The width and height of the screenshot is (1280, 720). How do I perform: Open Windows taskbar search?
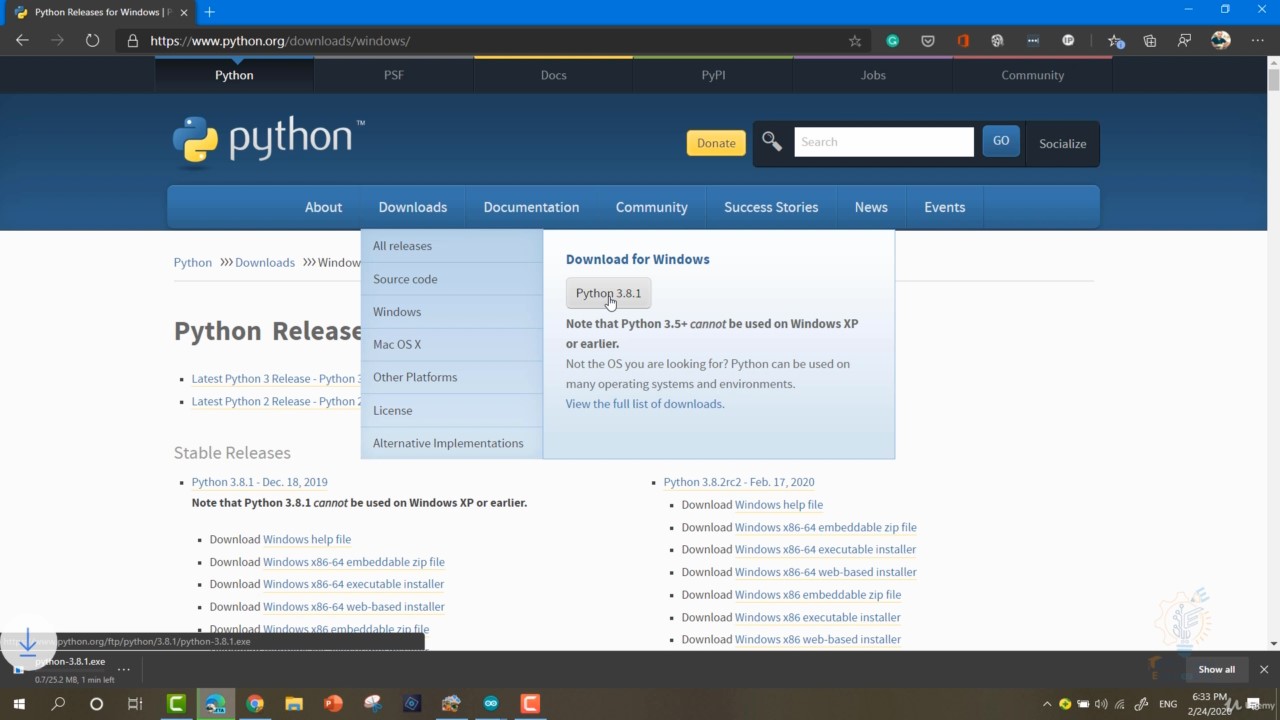[58, 704]
